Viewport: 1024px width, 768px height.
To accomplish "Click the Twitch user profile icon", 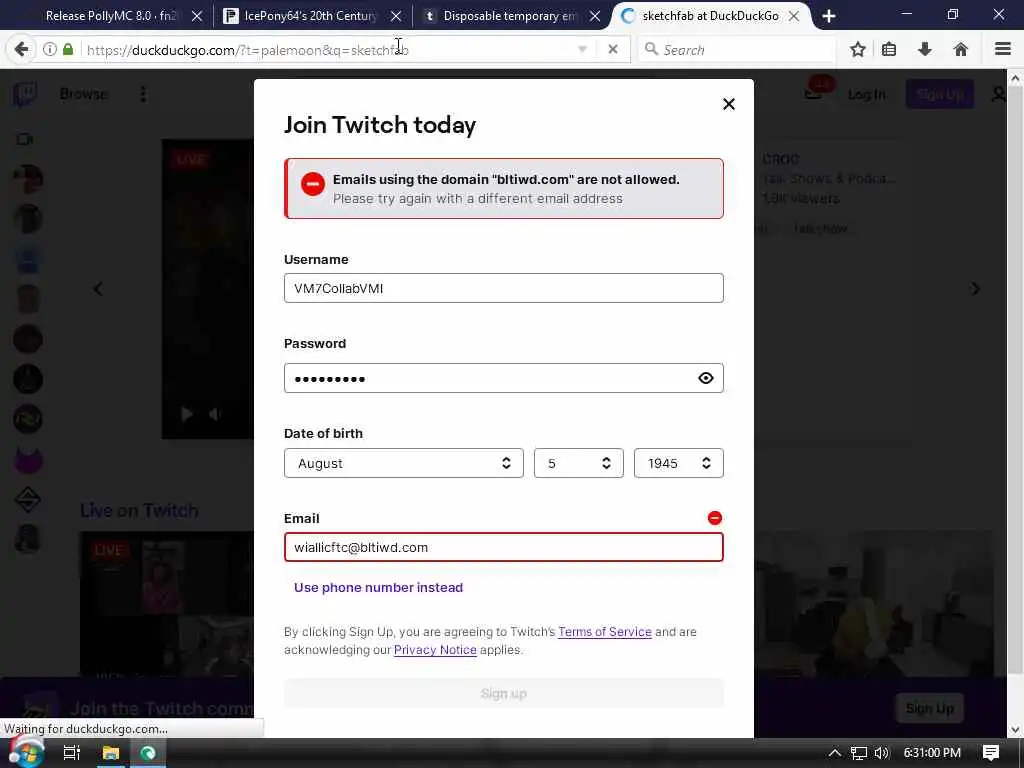I will (998, 95).
